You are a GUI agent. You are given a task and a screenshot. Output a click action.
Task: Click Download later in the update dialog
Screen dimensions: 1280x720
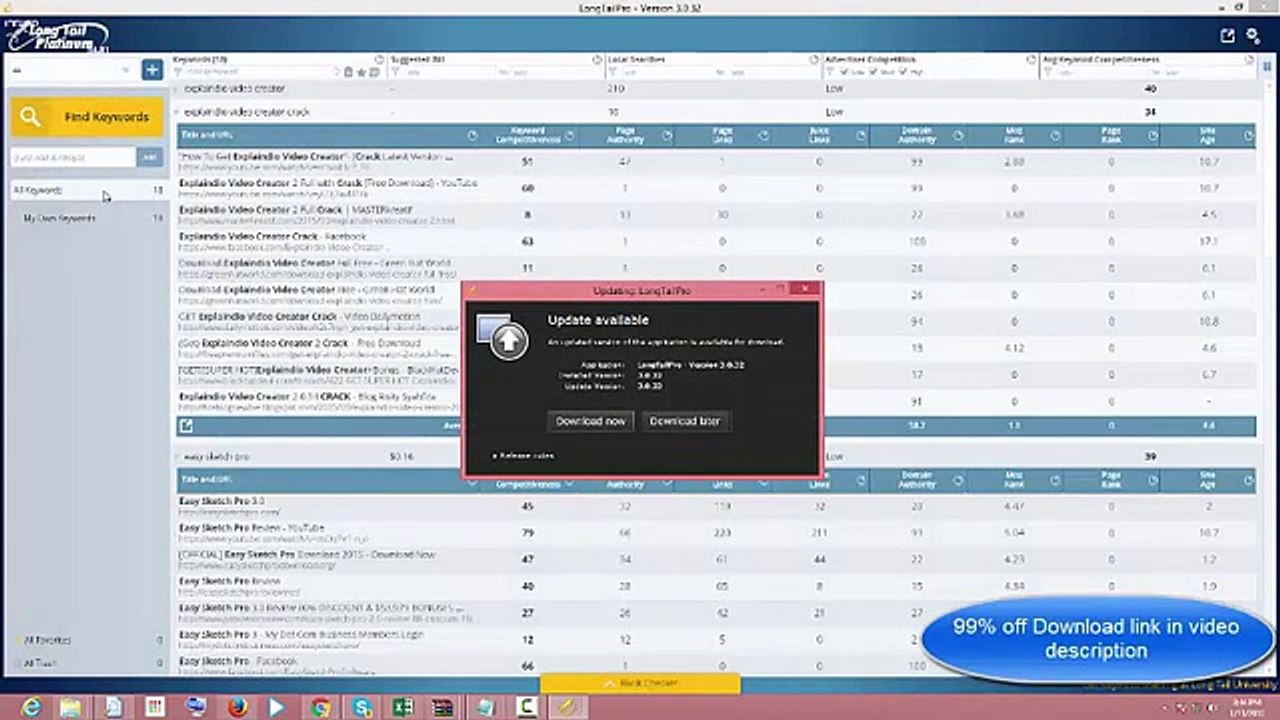click(x=685, y=421)
